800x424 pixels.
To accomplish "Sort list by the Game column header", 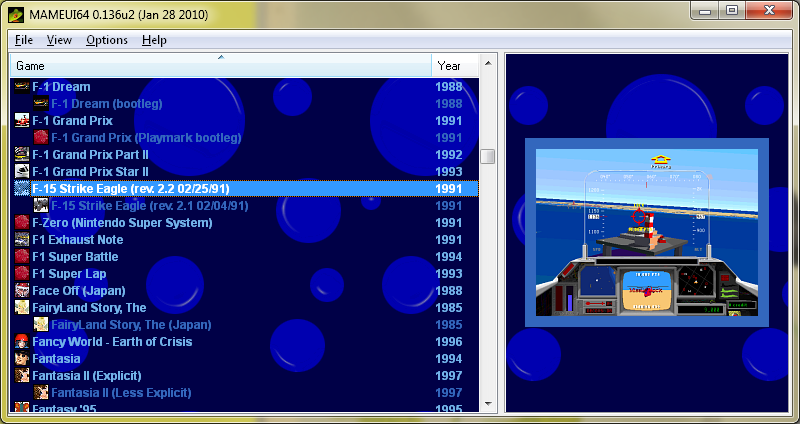I will (220, 65).
